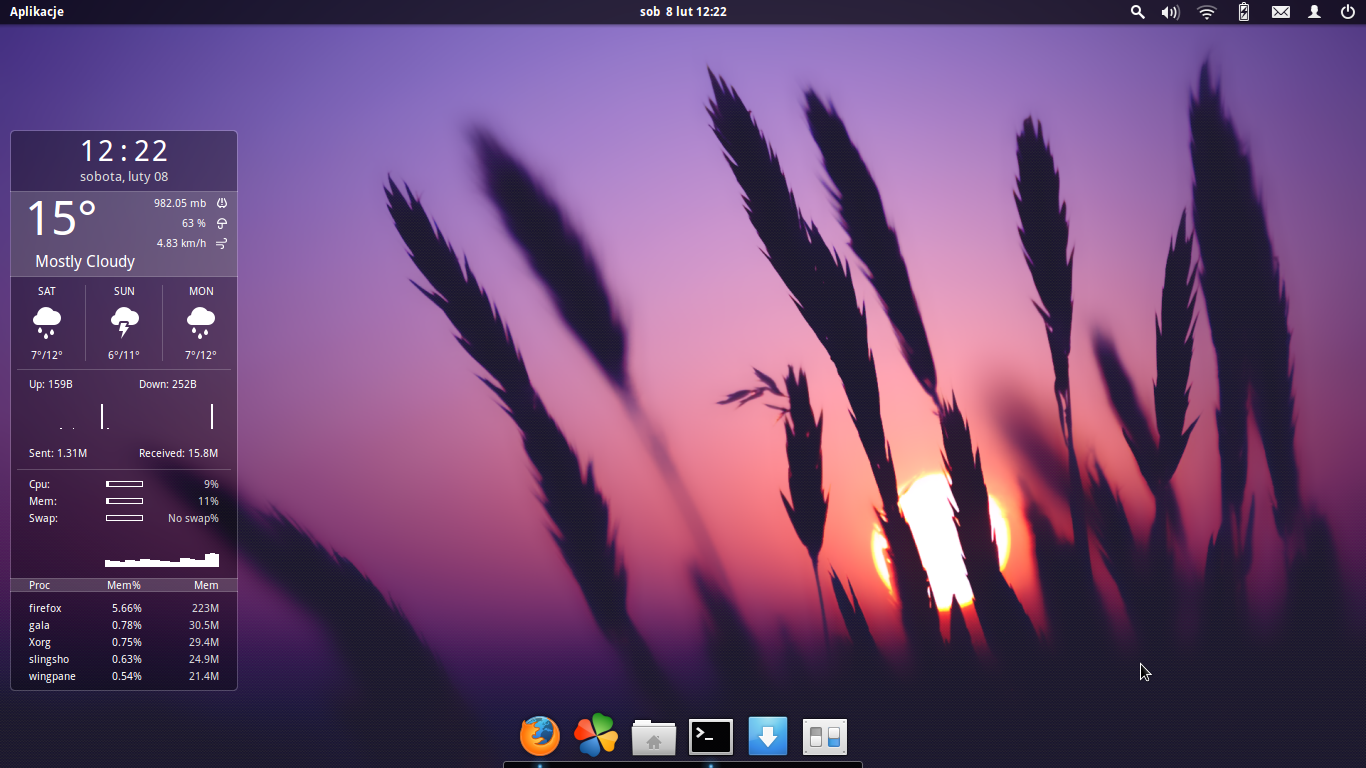Click the 'Proc' column header
The image size is (1366, 768).
39,585
